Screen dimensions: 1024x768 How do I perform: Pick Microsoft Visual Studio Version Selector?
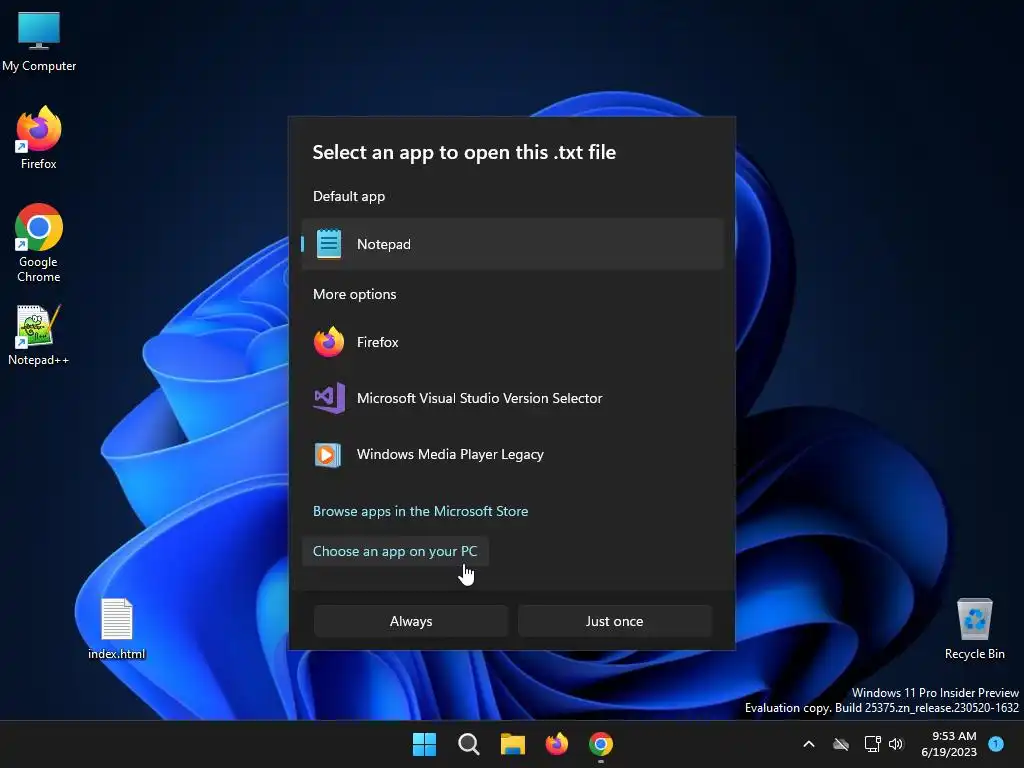click(513, 398)
